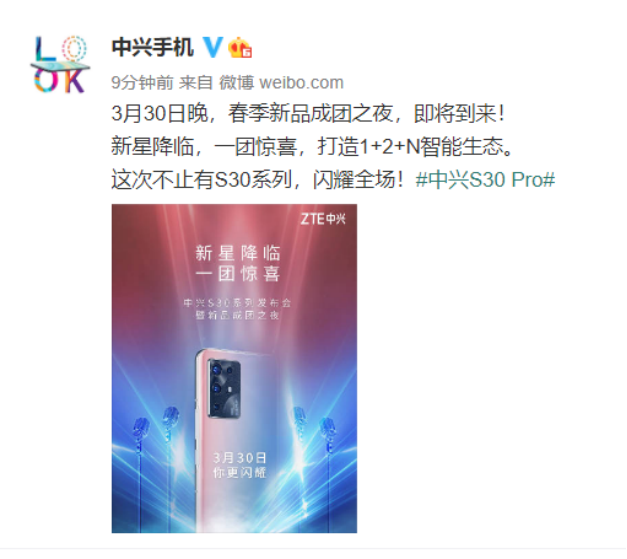Click the post line mentioning 1+2+N智能生态
This screenshot has width=627, height=559.
(x=312, y=146)
